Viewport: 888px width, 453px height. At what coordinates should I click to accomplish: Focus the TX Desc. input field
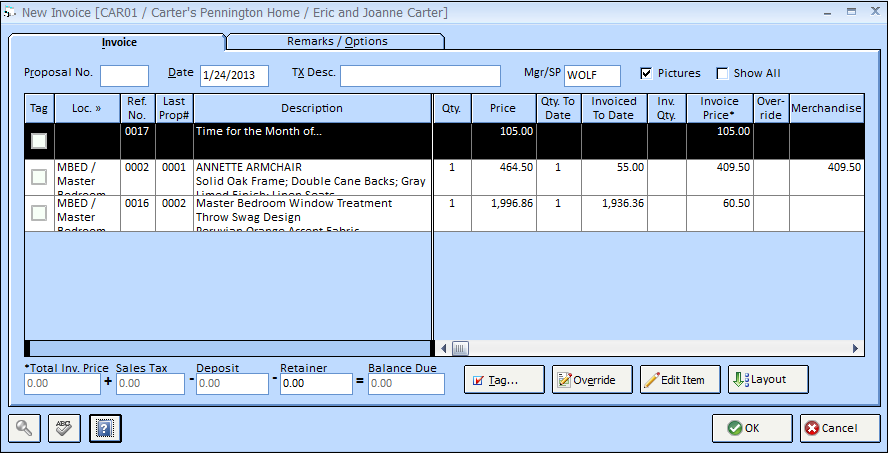[420, 76]
